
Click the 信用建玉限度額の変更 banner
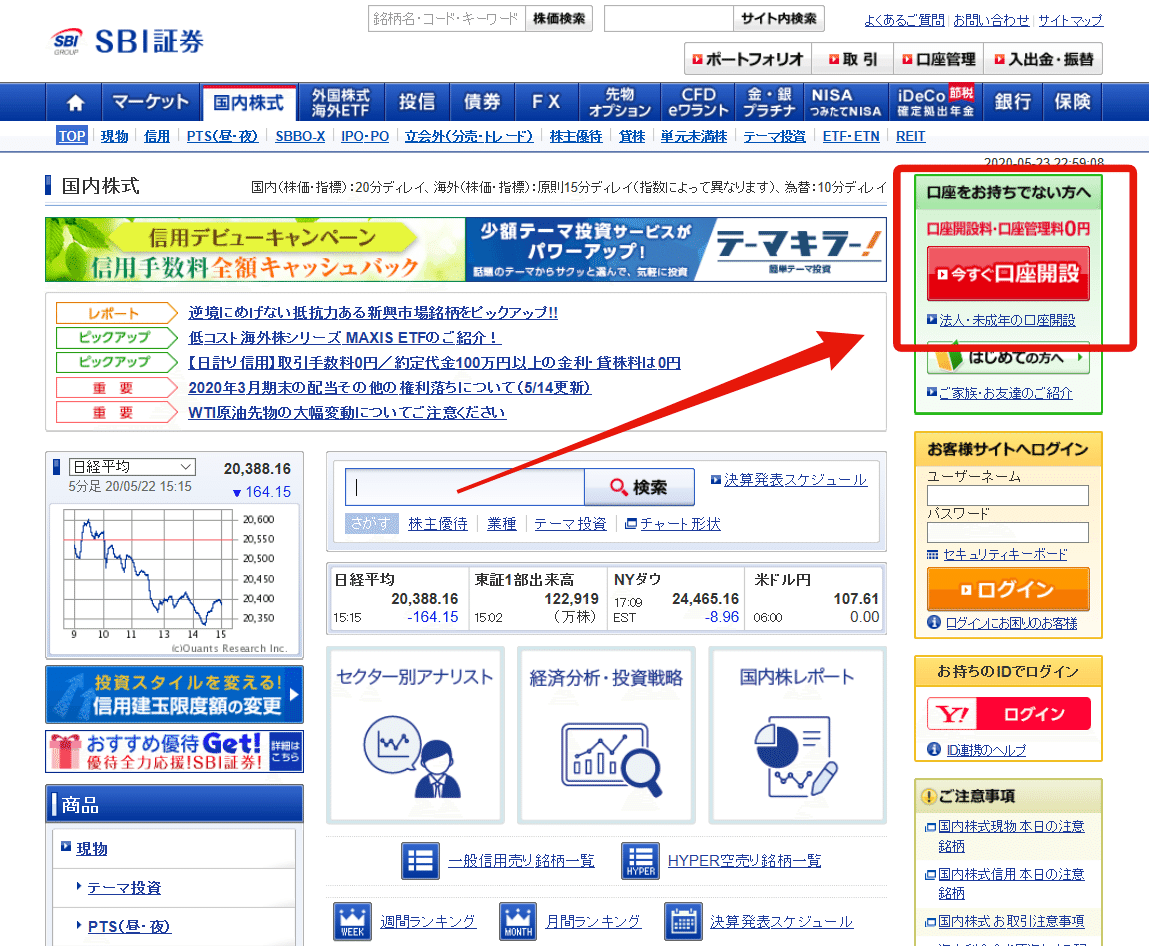click(x=174, y=694)
